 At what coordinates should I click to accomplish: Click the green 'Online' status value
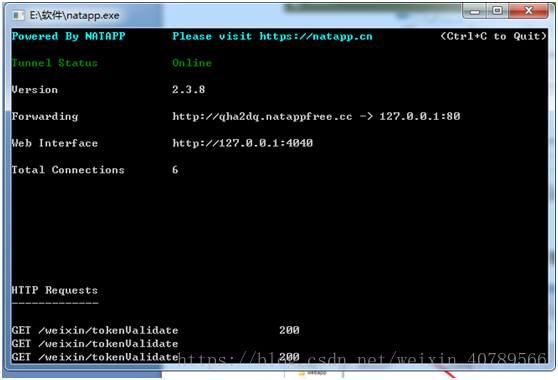[x=192, y=63]
